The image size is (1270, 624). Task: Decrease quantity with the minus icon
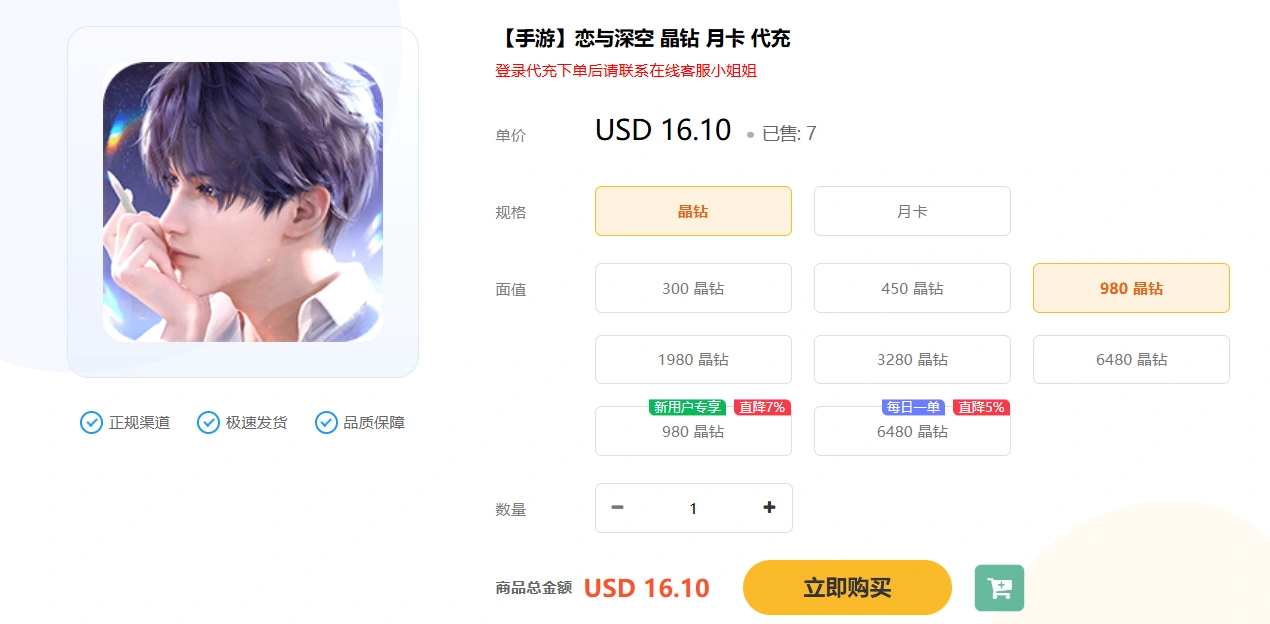618,508
